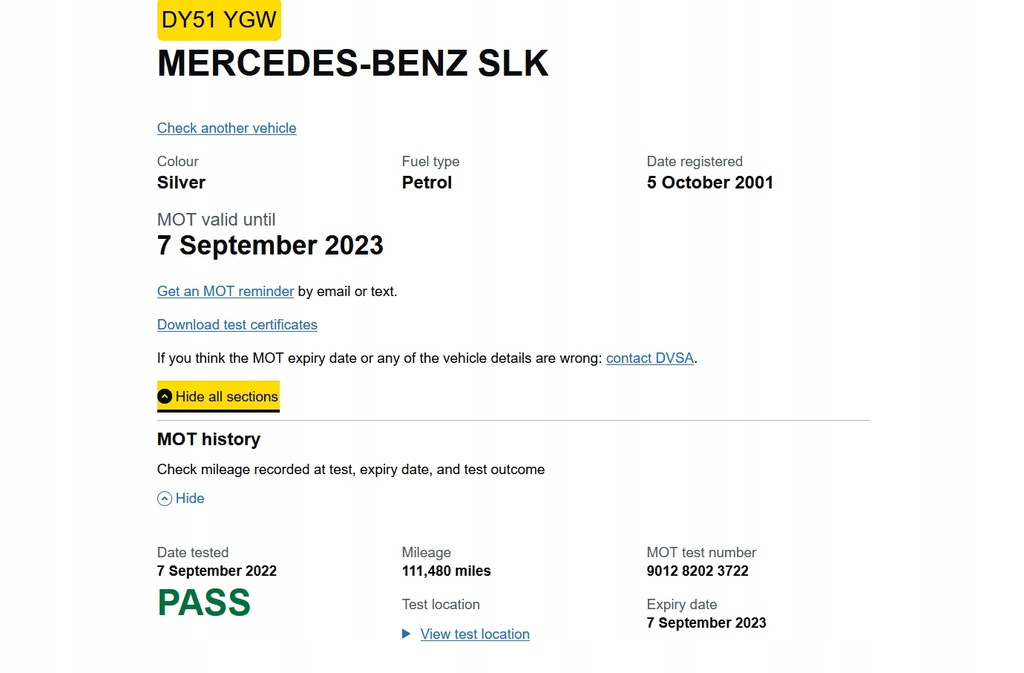Viewport: 1024px width, 673px height.
Task: Click the View test location link text
Action: [475, 634]
